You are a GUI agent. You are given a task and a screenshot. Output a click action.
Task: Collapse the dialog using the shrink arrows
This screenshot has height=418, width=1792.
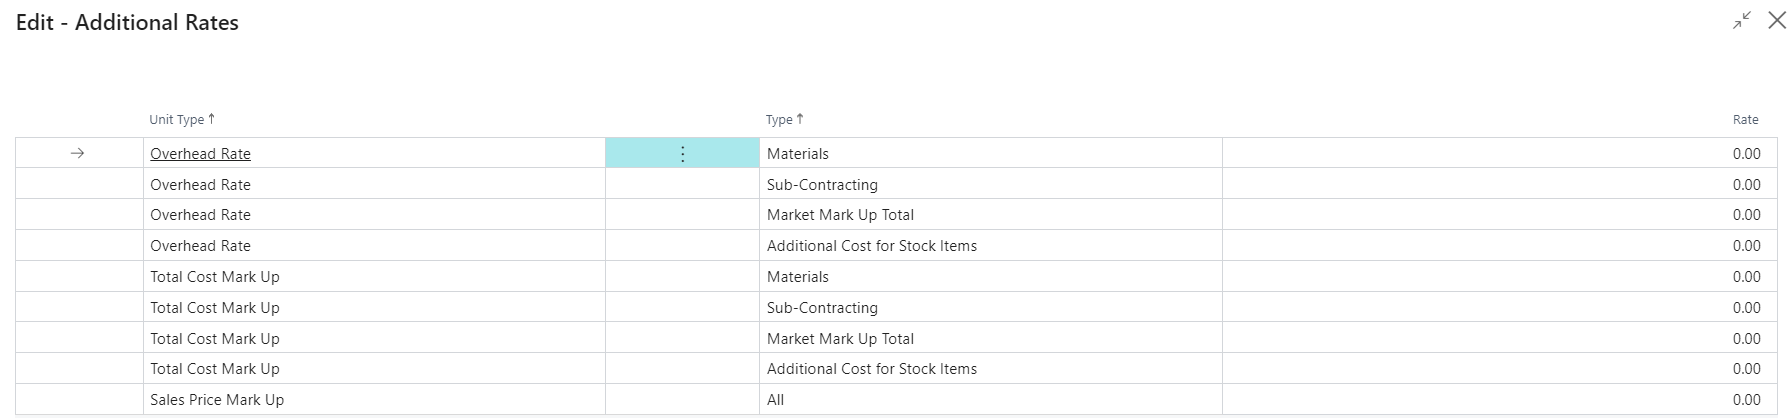[x=1742, y=21]
